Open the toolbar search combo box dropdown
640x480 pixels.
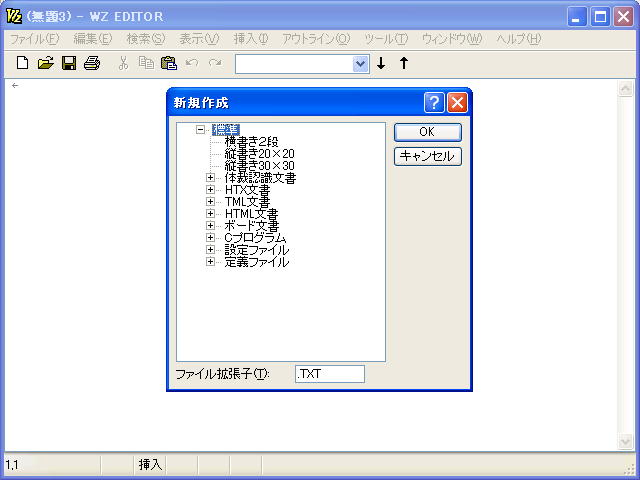[x=360, y=64]
